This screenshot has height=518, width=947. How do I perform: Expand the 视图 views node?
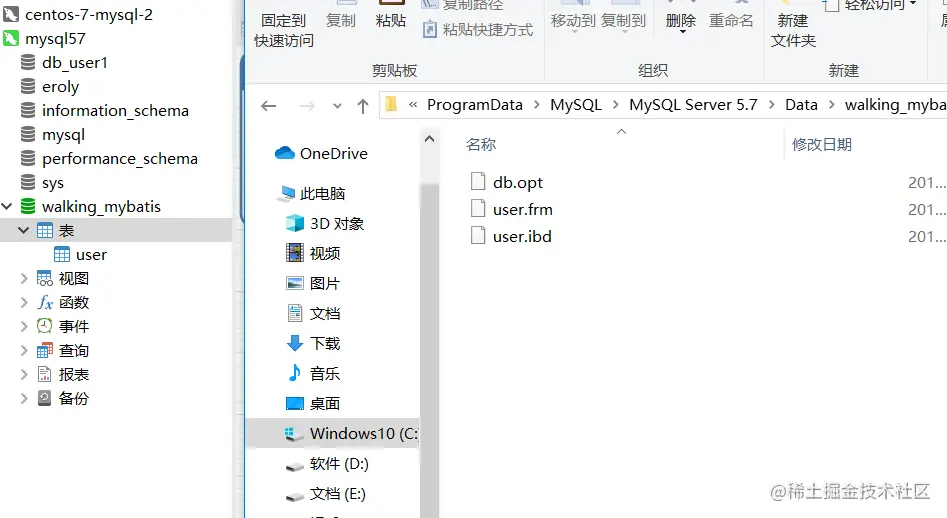point(24,278)
